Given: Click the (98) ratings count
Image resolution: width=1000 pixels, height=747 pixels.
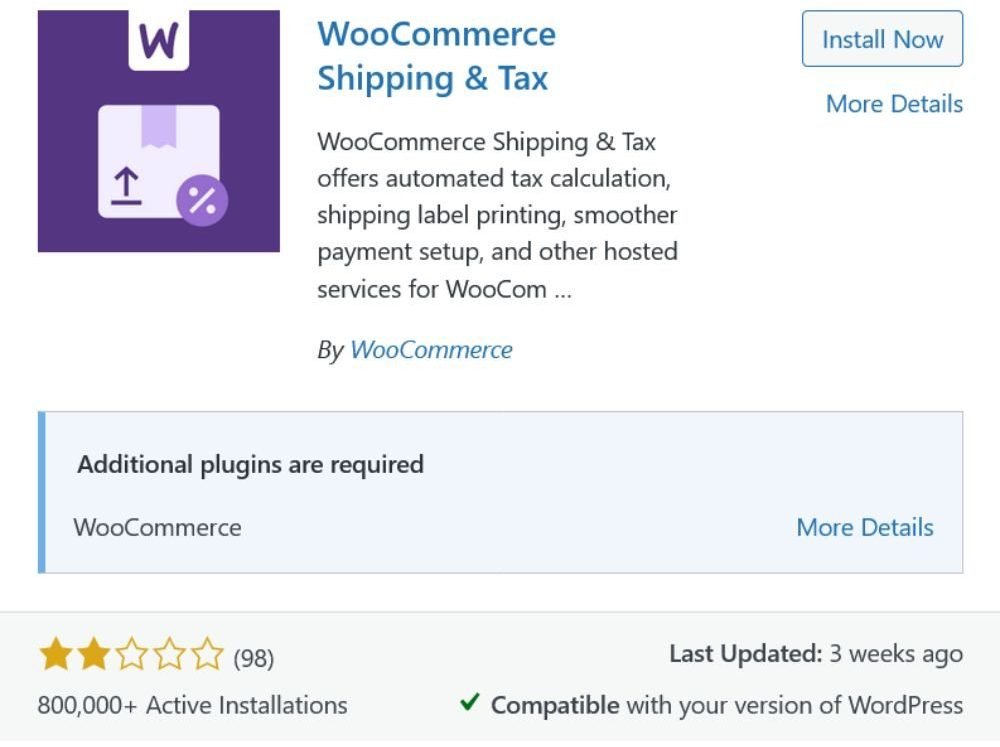Looking at the screenshot, I should [x=253, y=658].
